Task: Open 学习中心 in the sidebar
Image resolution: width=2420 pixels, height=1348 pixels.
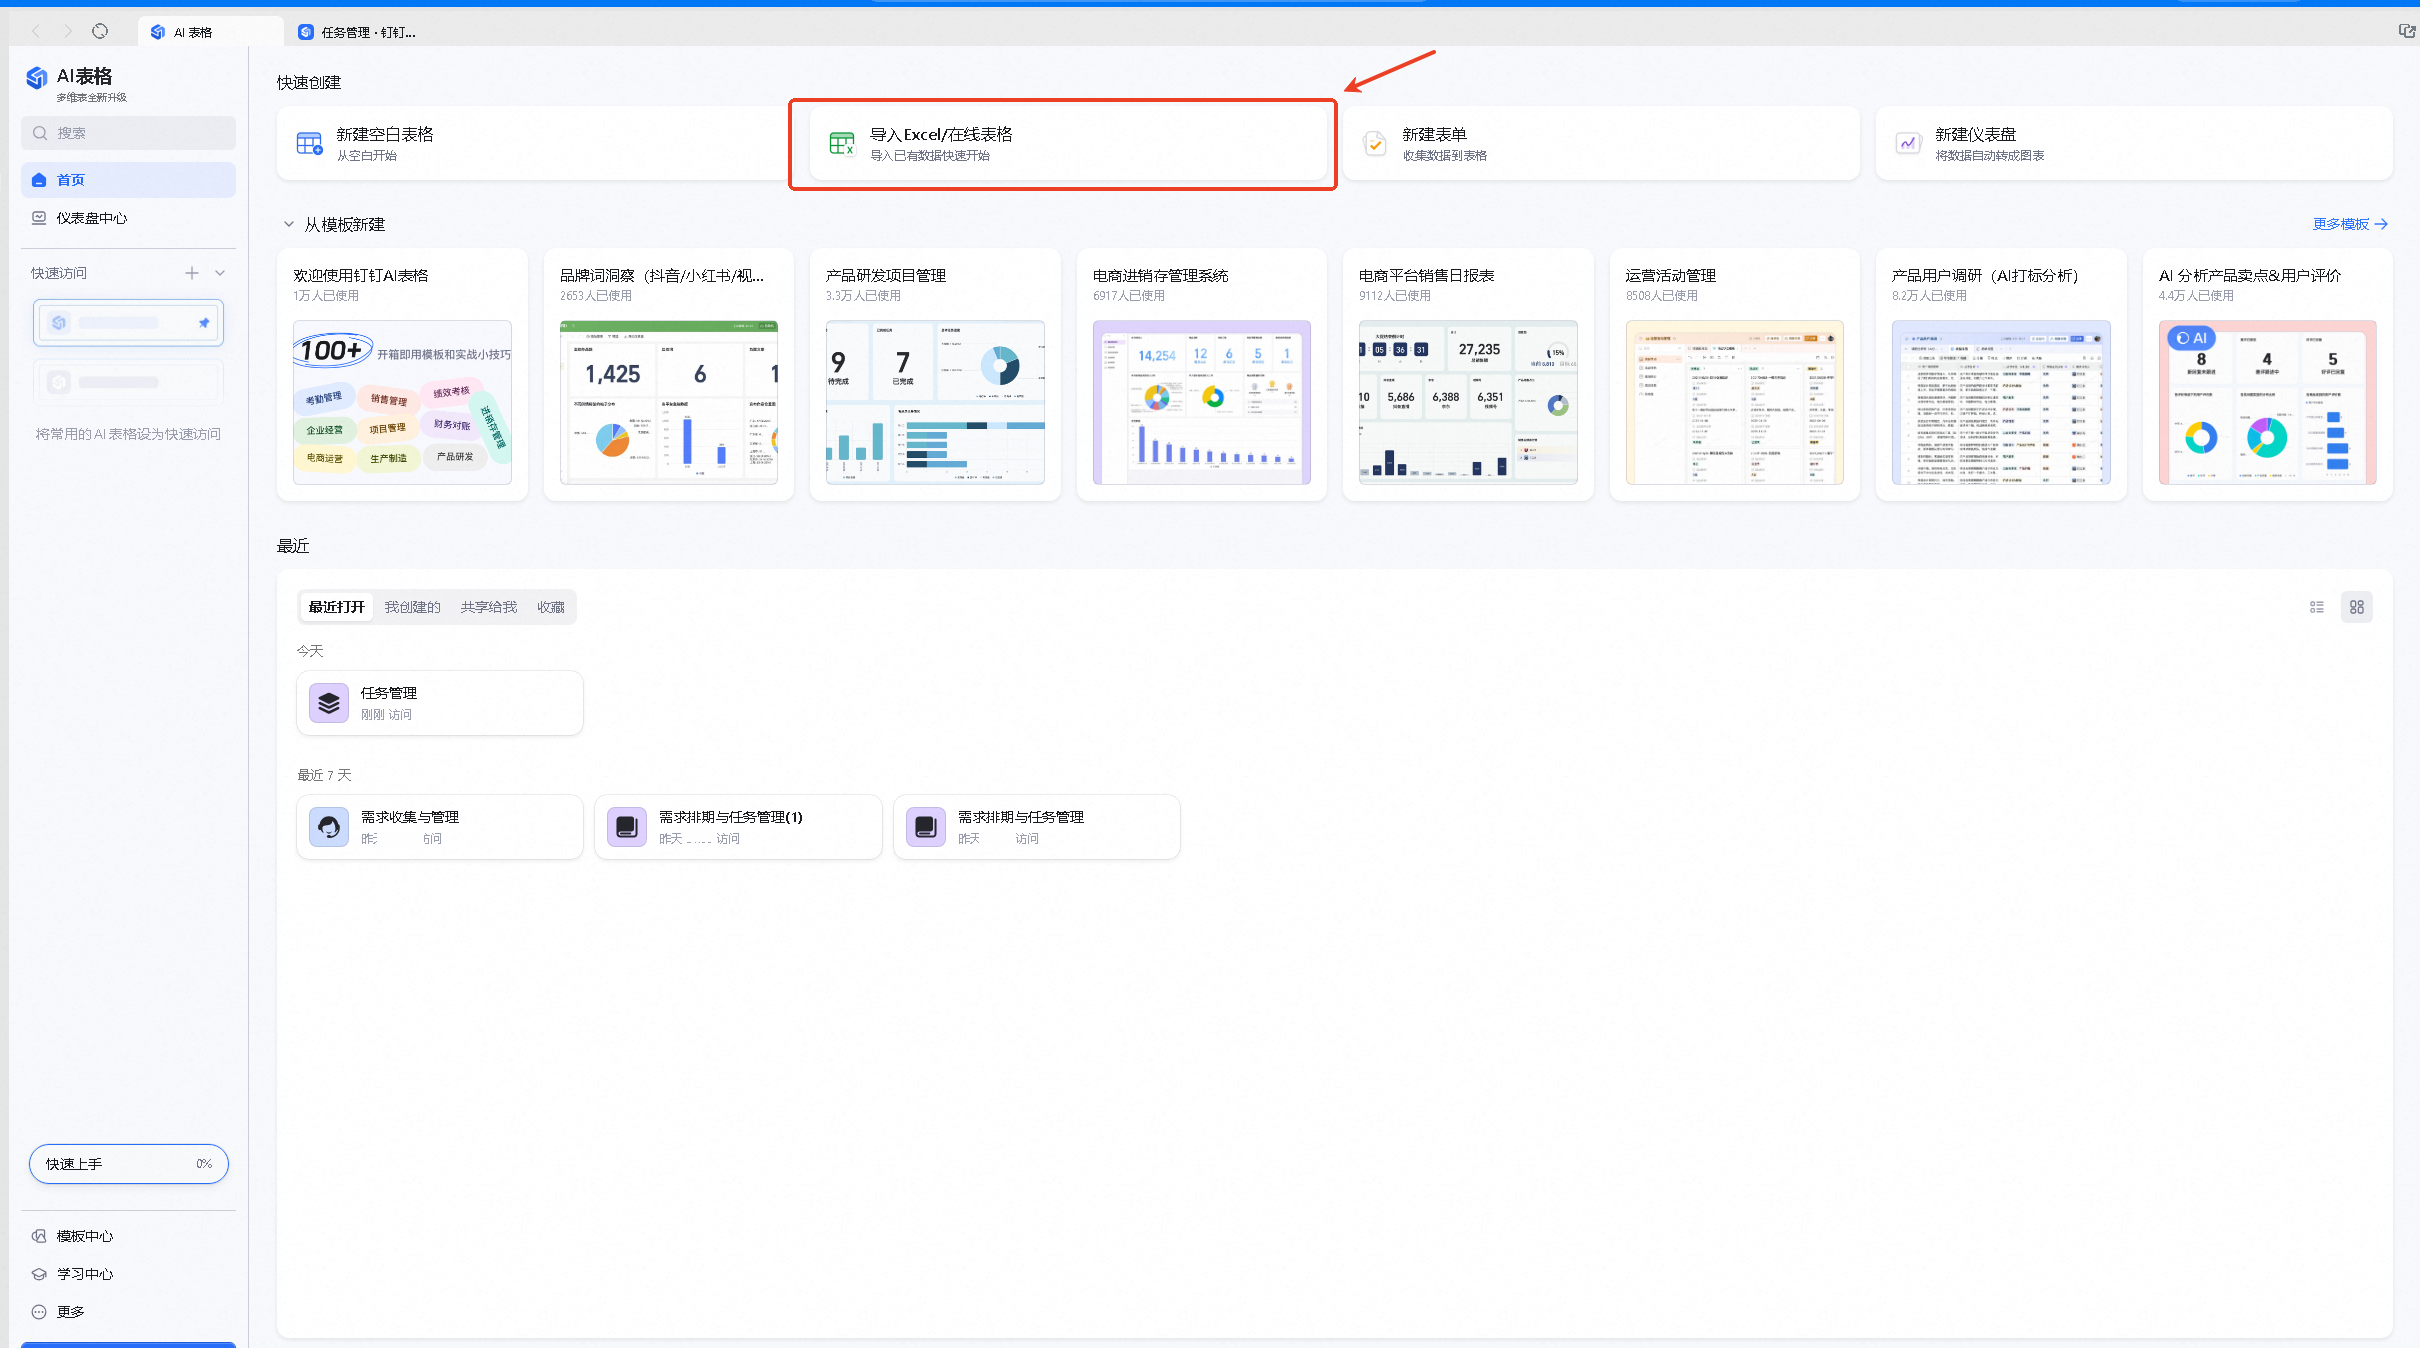Action: click(x=84, y=1274)
